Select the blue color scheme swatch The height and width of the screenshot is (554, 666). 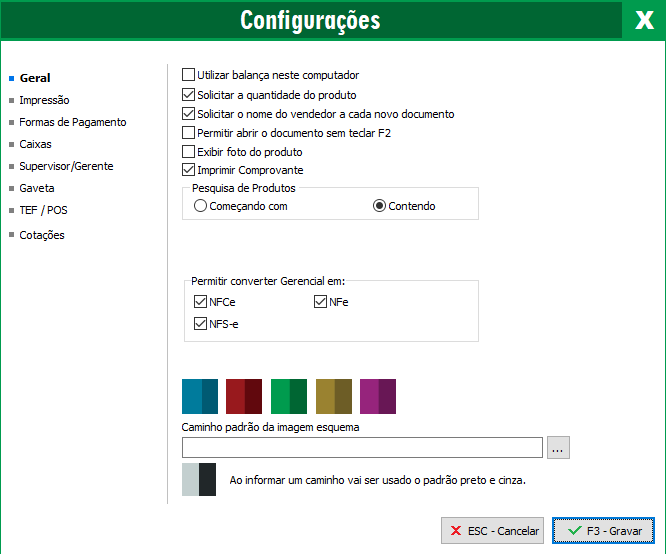coord(200,396)
